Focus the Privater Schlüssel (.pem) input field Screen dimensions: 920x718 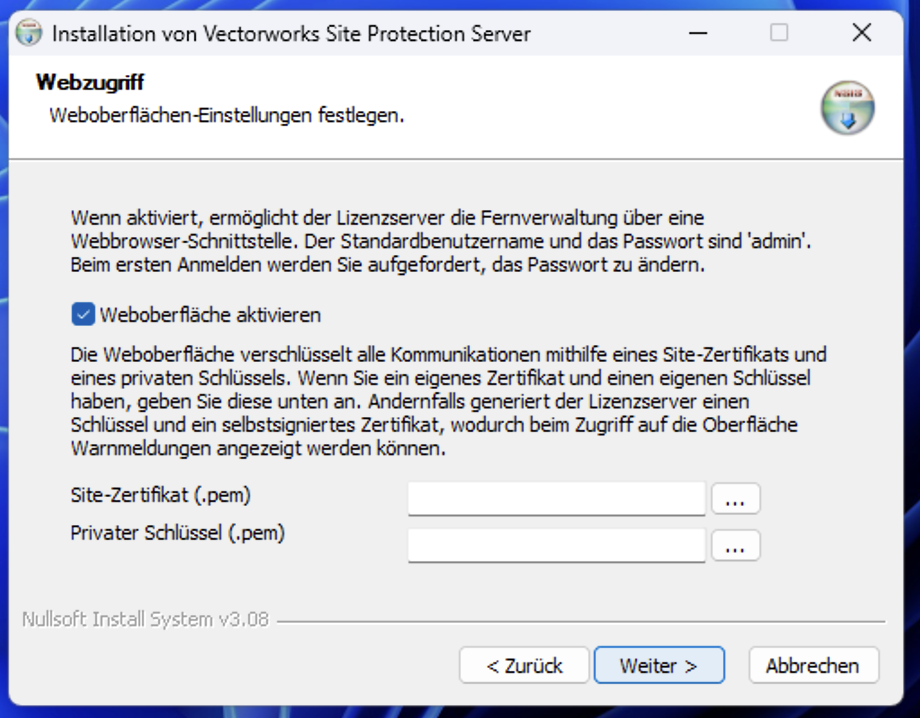[556, 545]
